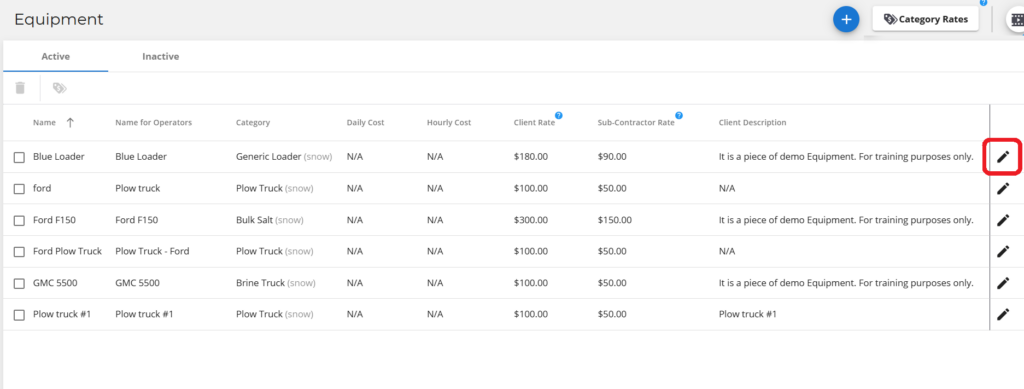Open Category Rates button
This screenshot has height=389, width=1024.
(925, 19)
